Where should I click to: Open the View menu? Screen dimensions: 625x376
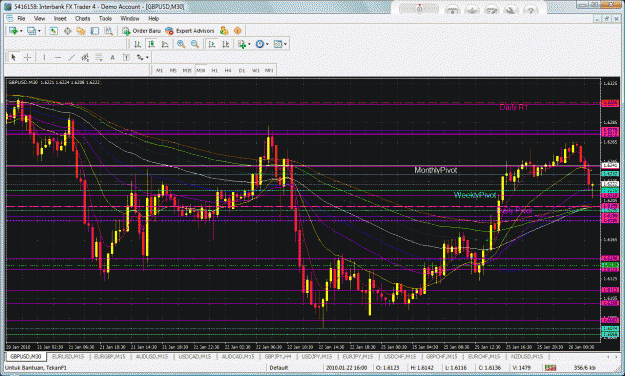pos(39,18)
